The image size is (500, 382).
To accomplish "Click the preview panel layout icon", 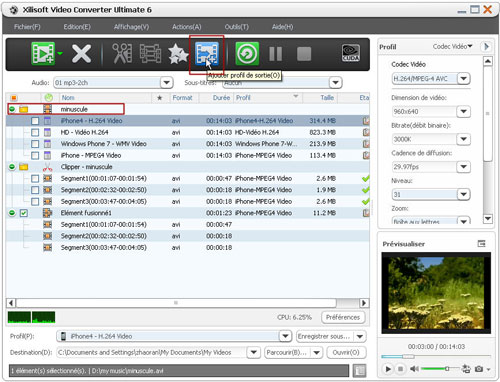I will 481,244.
